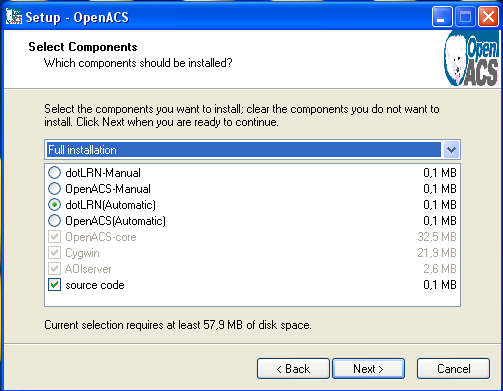This screenshot has height=391, width=503.
Task: Click the disabled maximize window button
Action: [465, 17]
